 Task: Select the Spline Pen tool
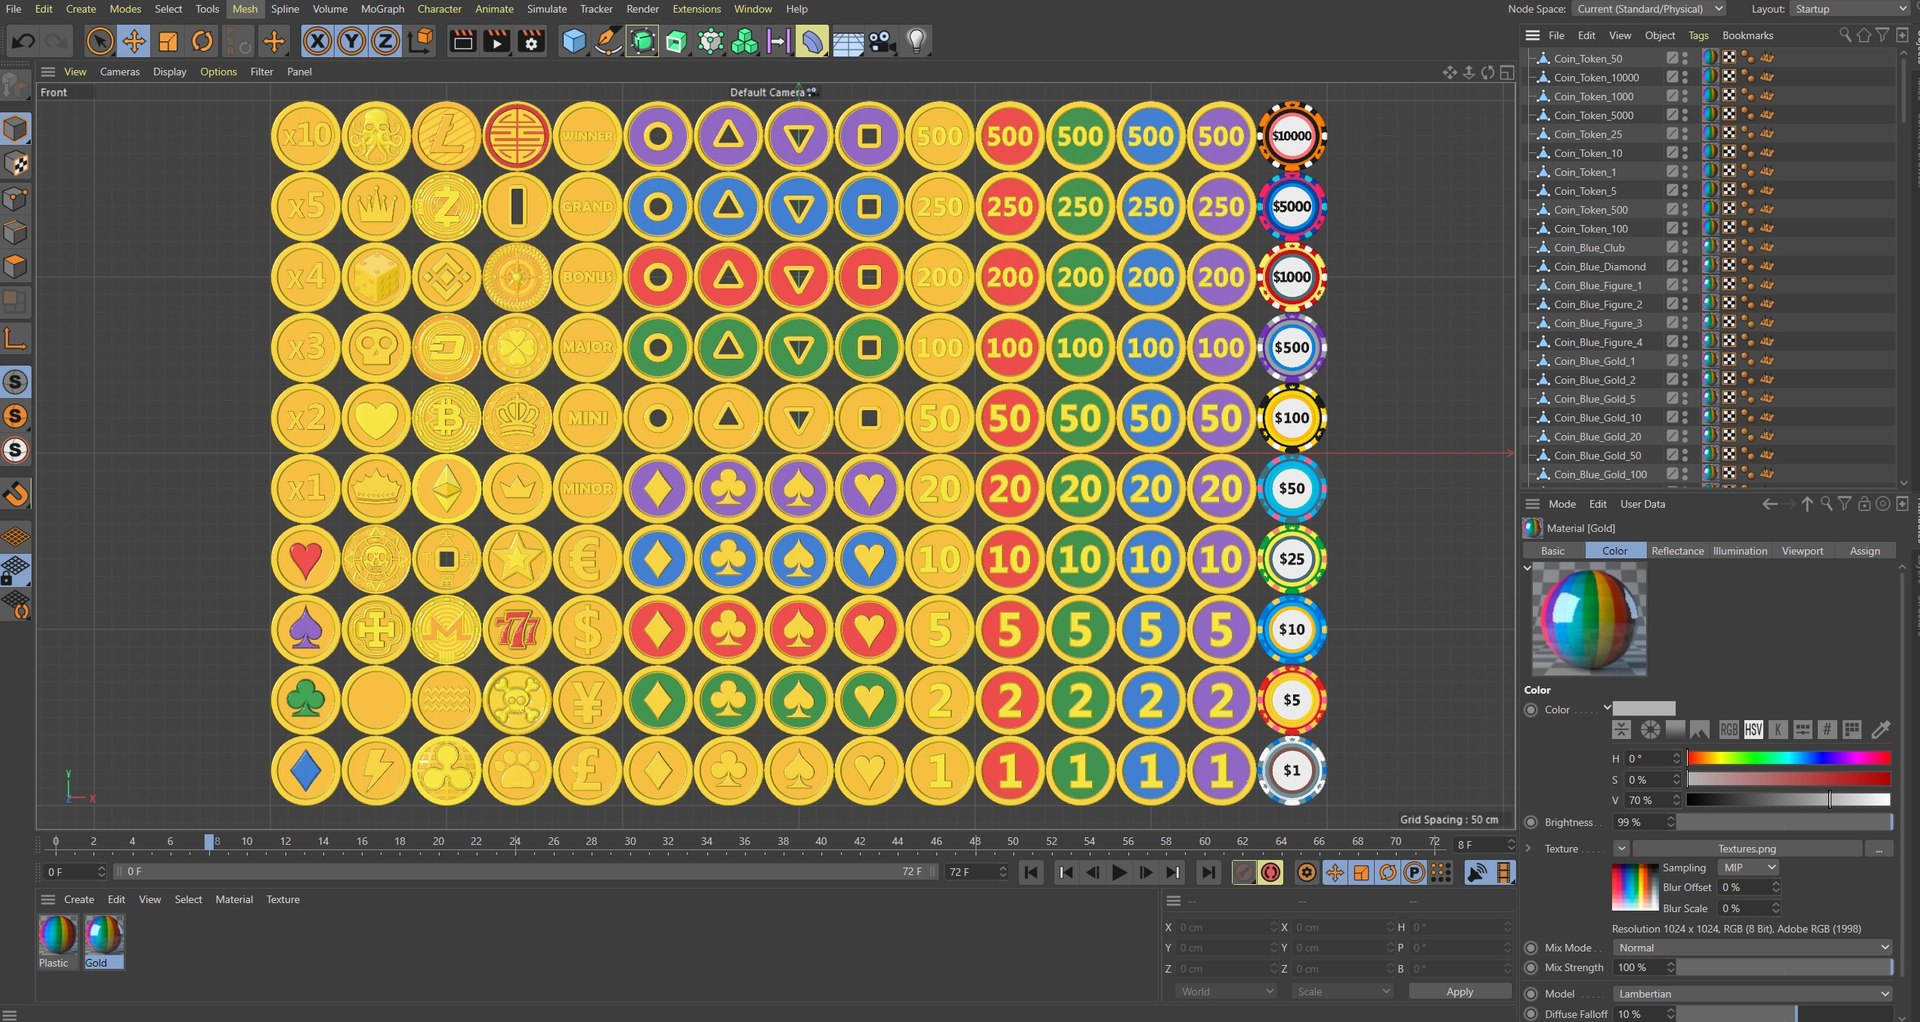[608, 41]
